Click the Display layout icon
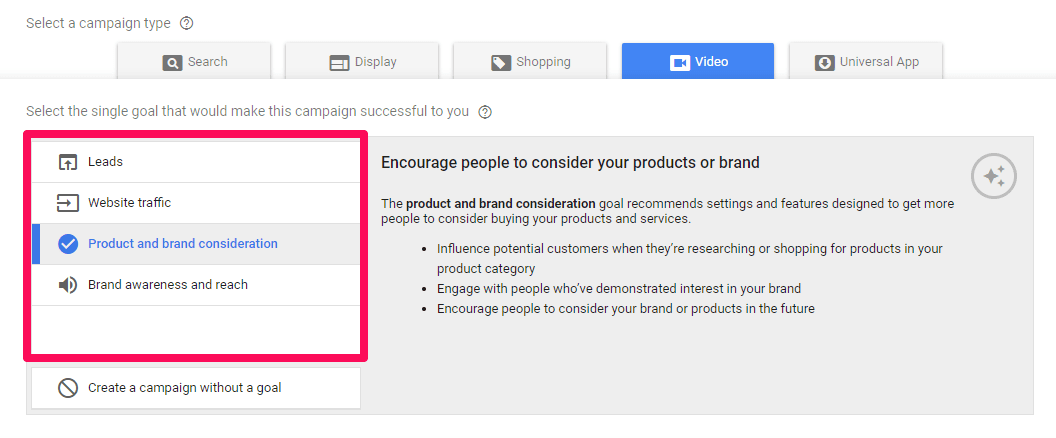Screen dimensions: 1056x438 click(339, 63)
